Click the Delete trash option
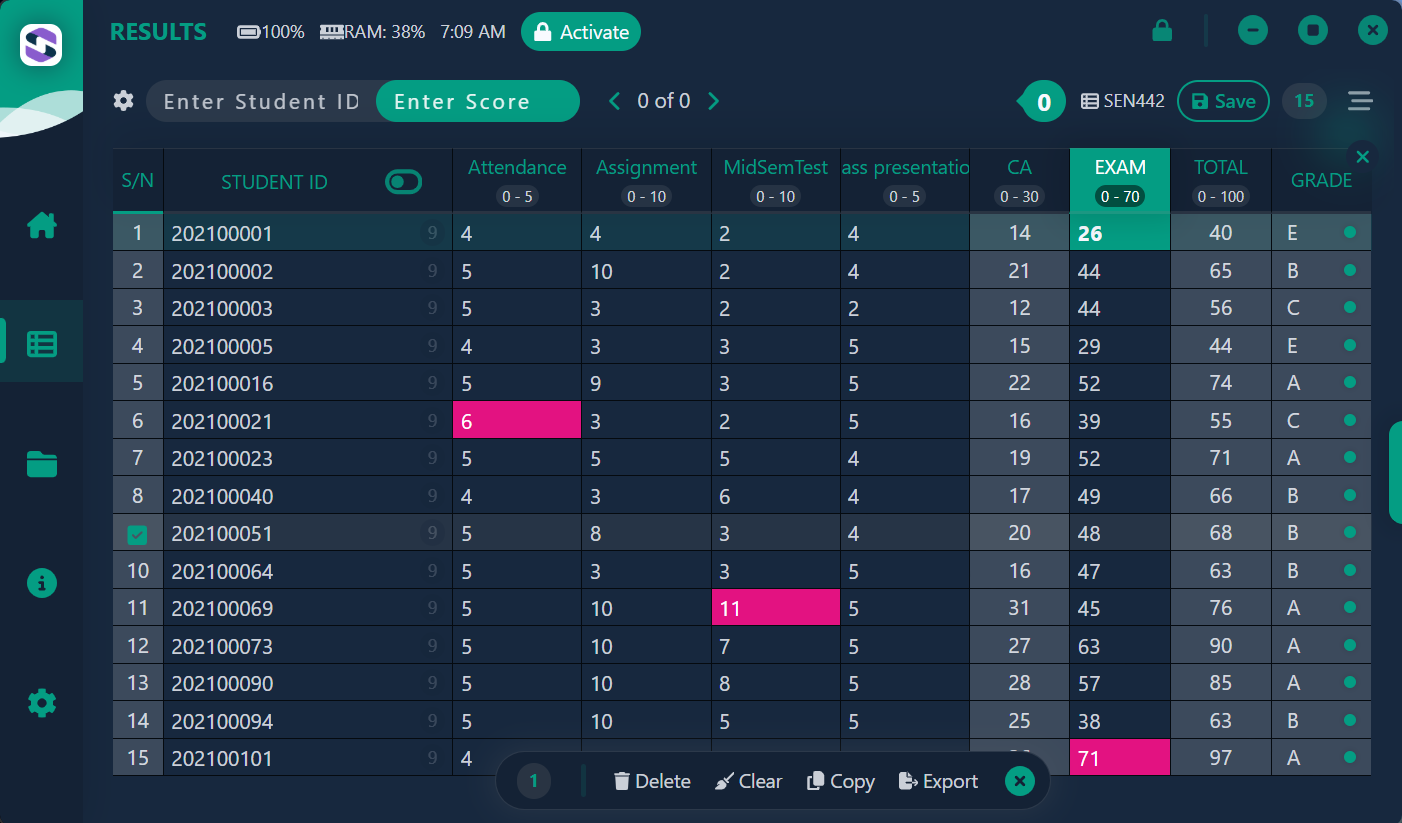Screen dimensions: 1402x823 click(652, 781)
